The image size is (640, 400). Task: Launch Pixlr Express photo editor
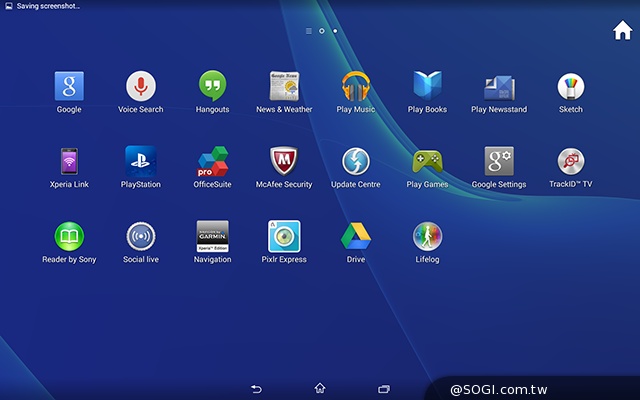284,236
